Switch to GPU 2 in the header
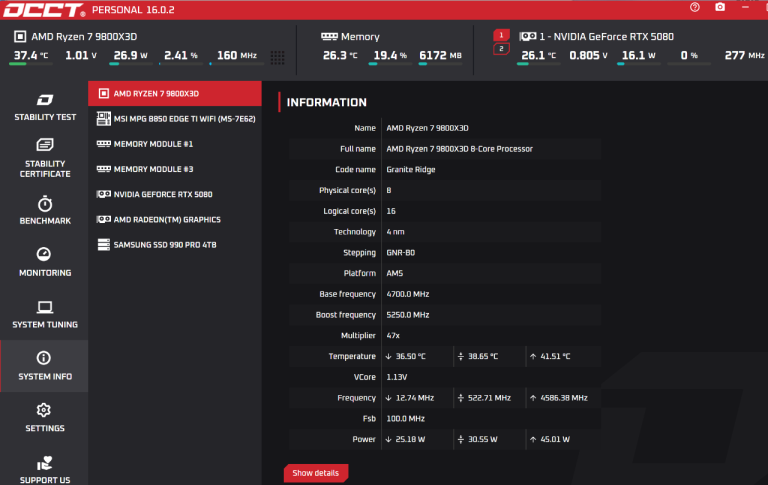Image resolution: width=768 pixels, height=485 pixels. (501, 48)
